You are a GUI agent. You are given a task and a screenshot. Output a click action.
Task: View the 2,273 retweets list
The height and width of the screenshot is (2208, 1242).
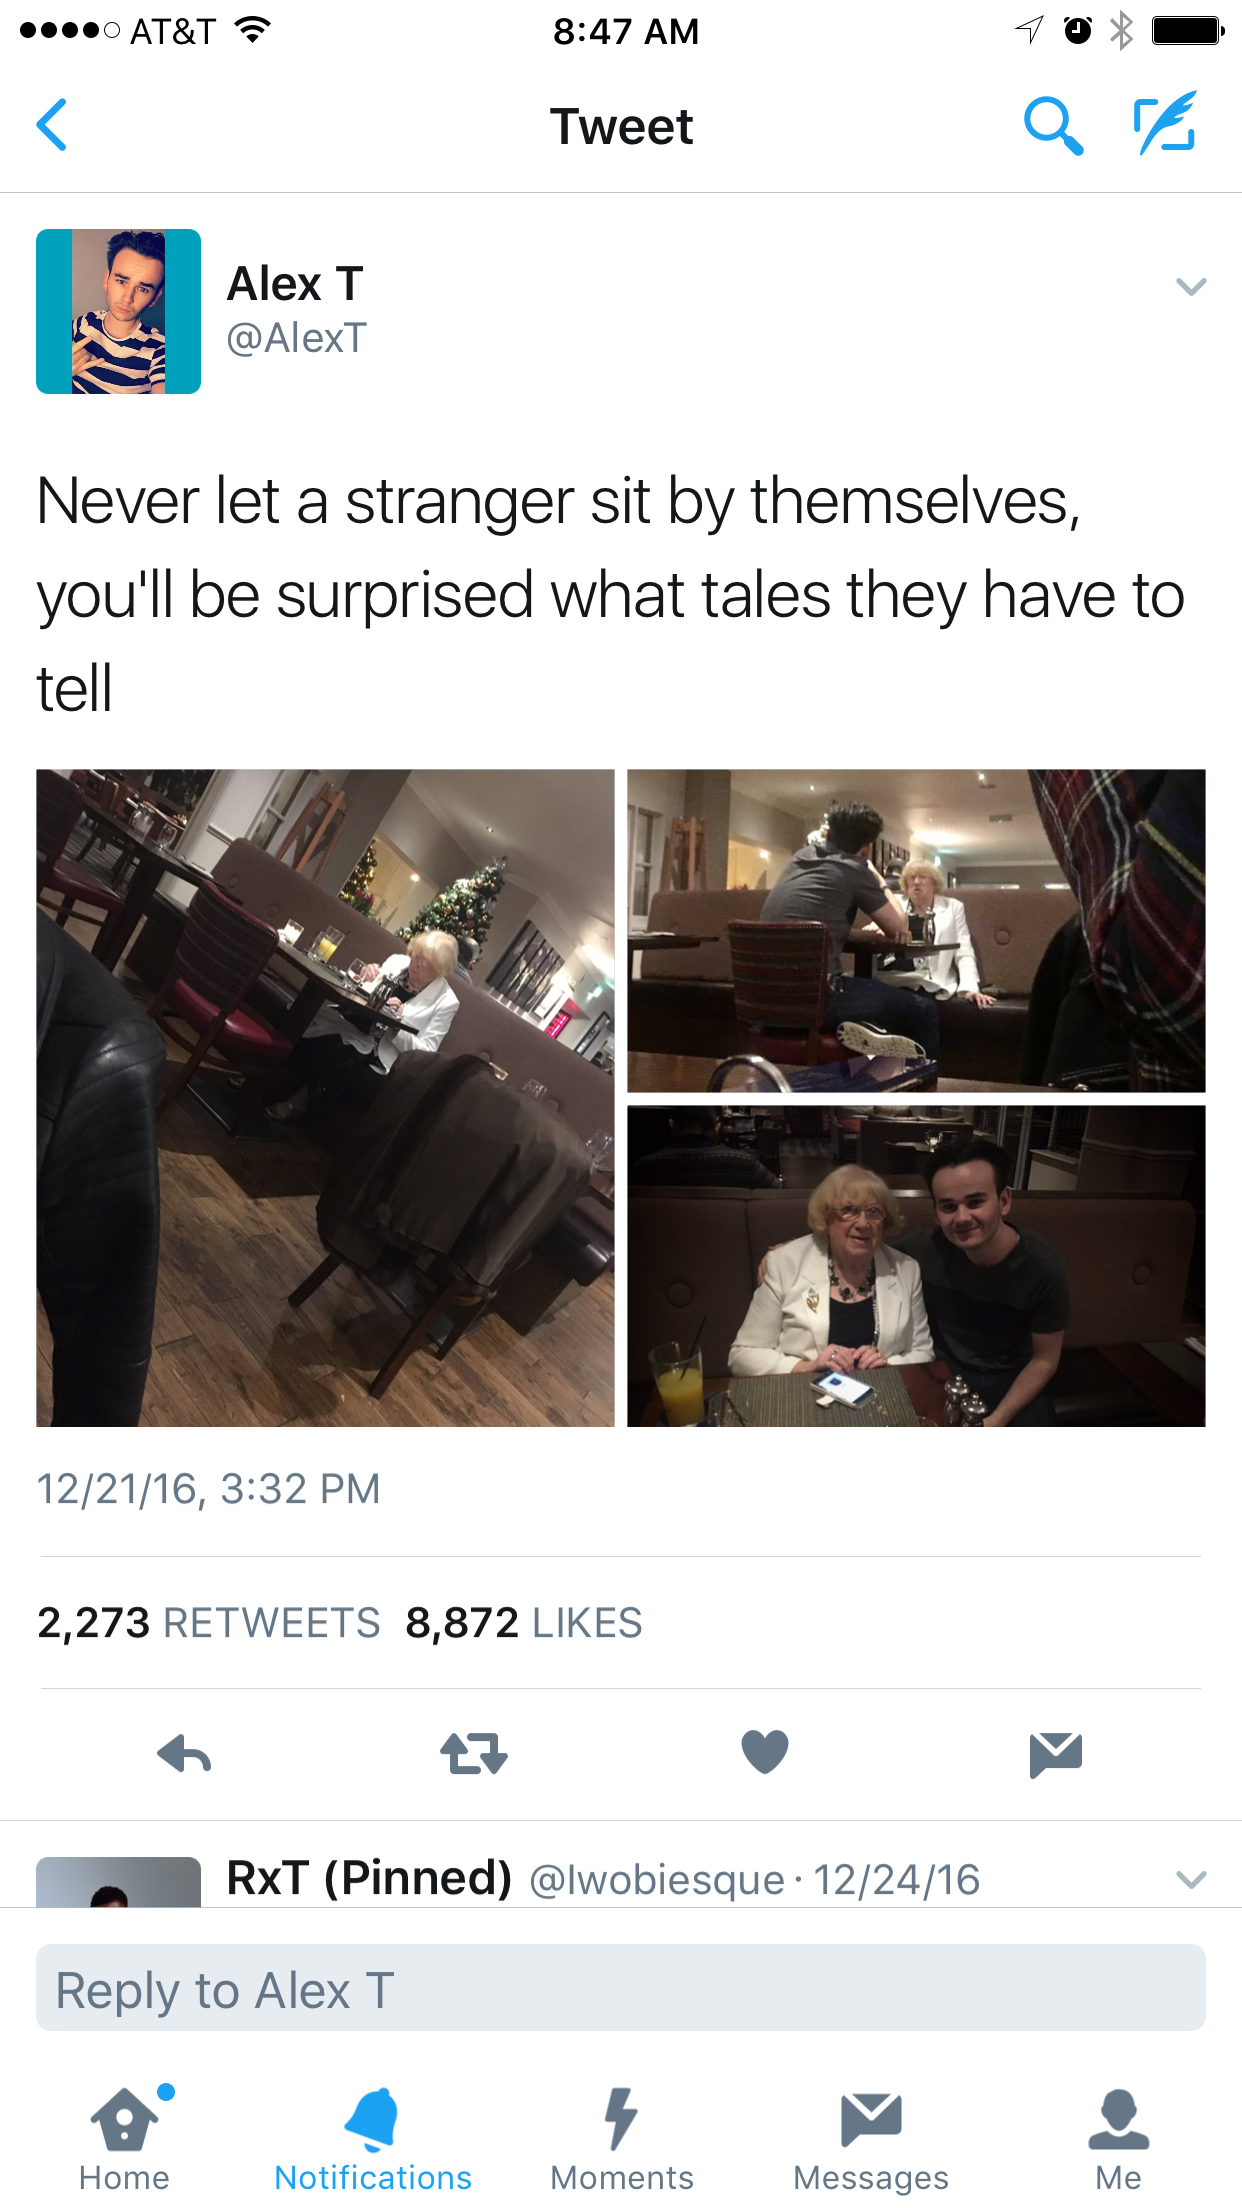pyautogui.click(x=209, y=1622)
